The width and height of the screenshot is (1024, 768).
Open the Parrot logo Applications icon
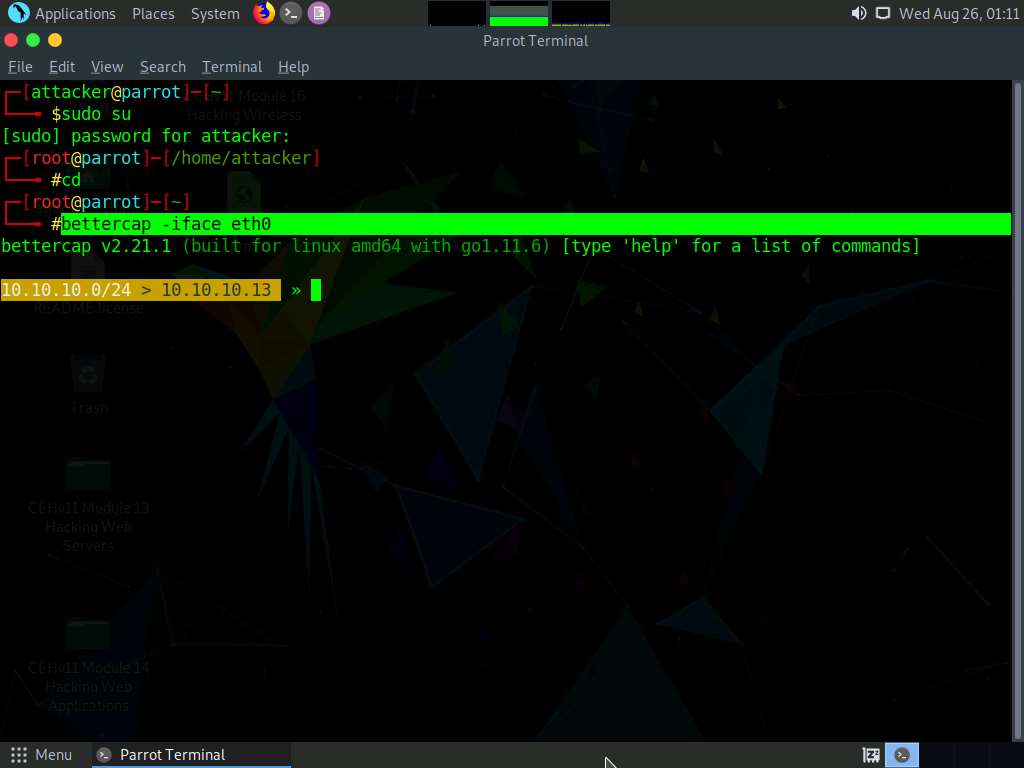pyautogui.click(x=18, y=12)
